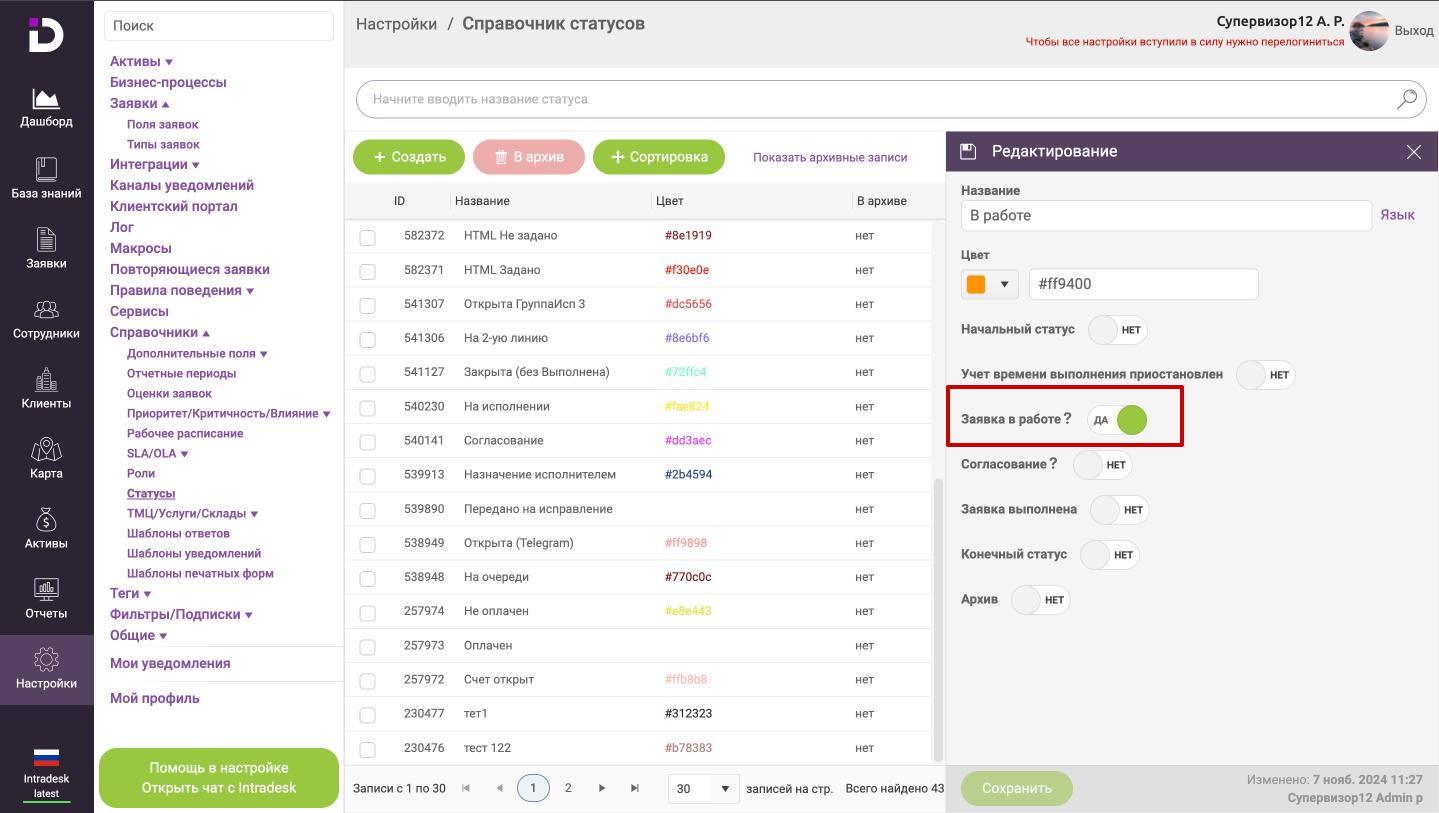Disable the 'Заявка в работе' toggle
The height and width of the screenshot is (813, 1439).
point(1118,420)
